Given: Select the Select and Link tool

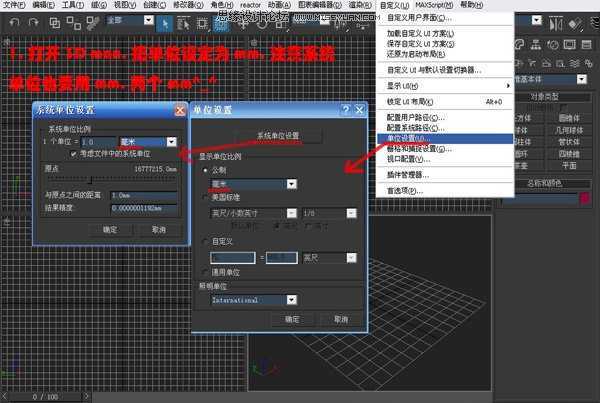Looking at the screenshot, I should pos(55,23).
